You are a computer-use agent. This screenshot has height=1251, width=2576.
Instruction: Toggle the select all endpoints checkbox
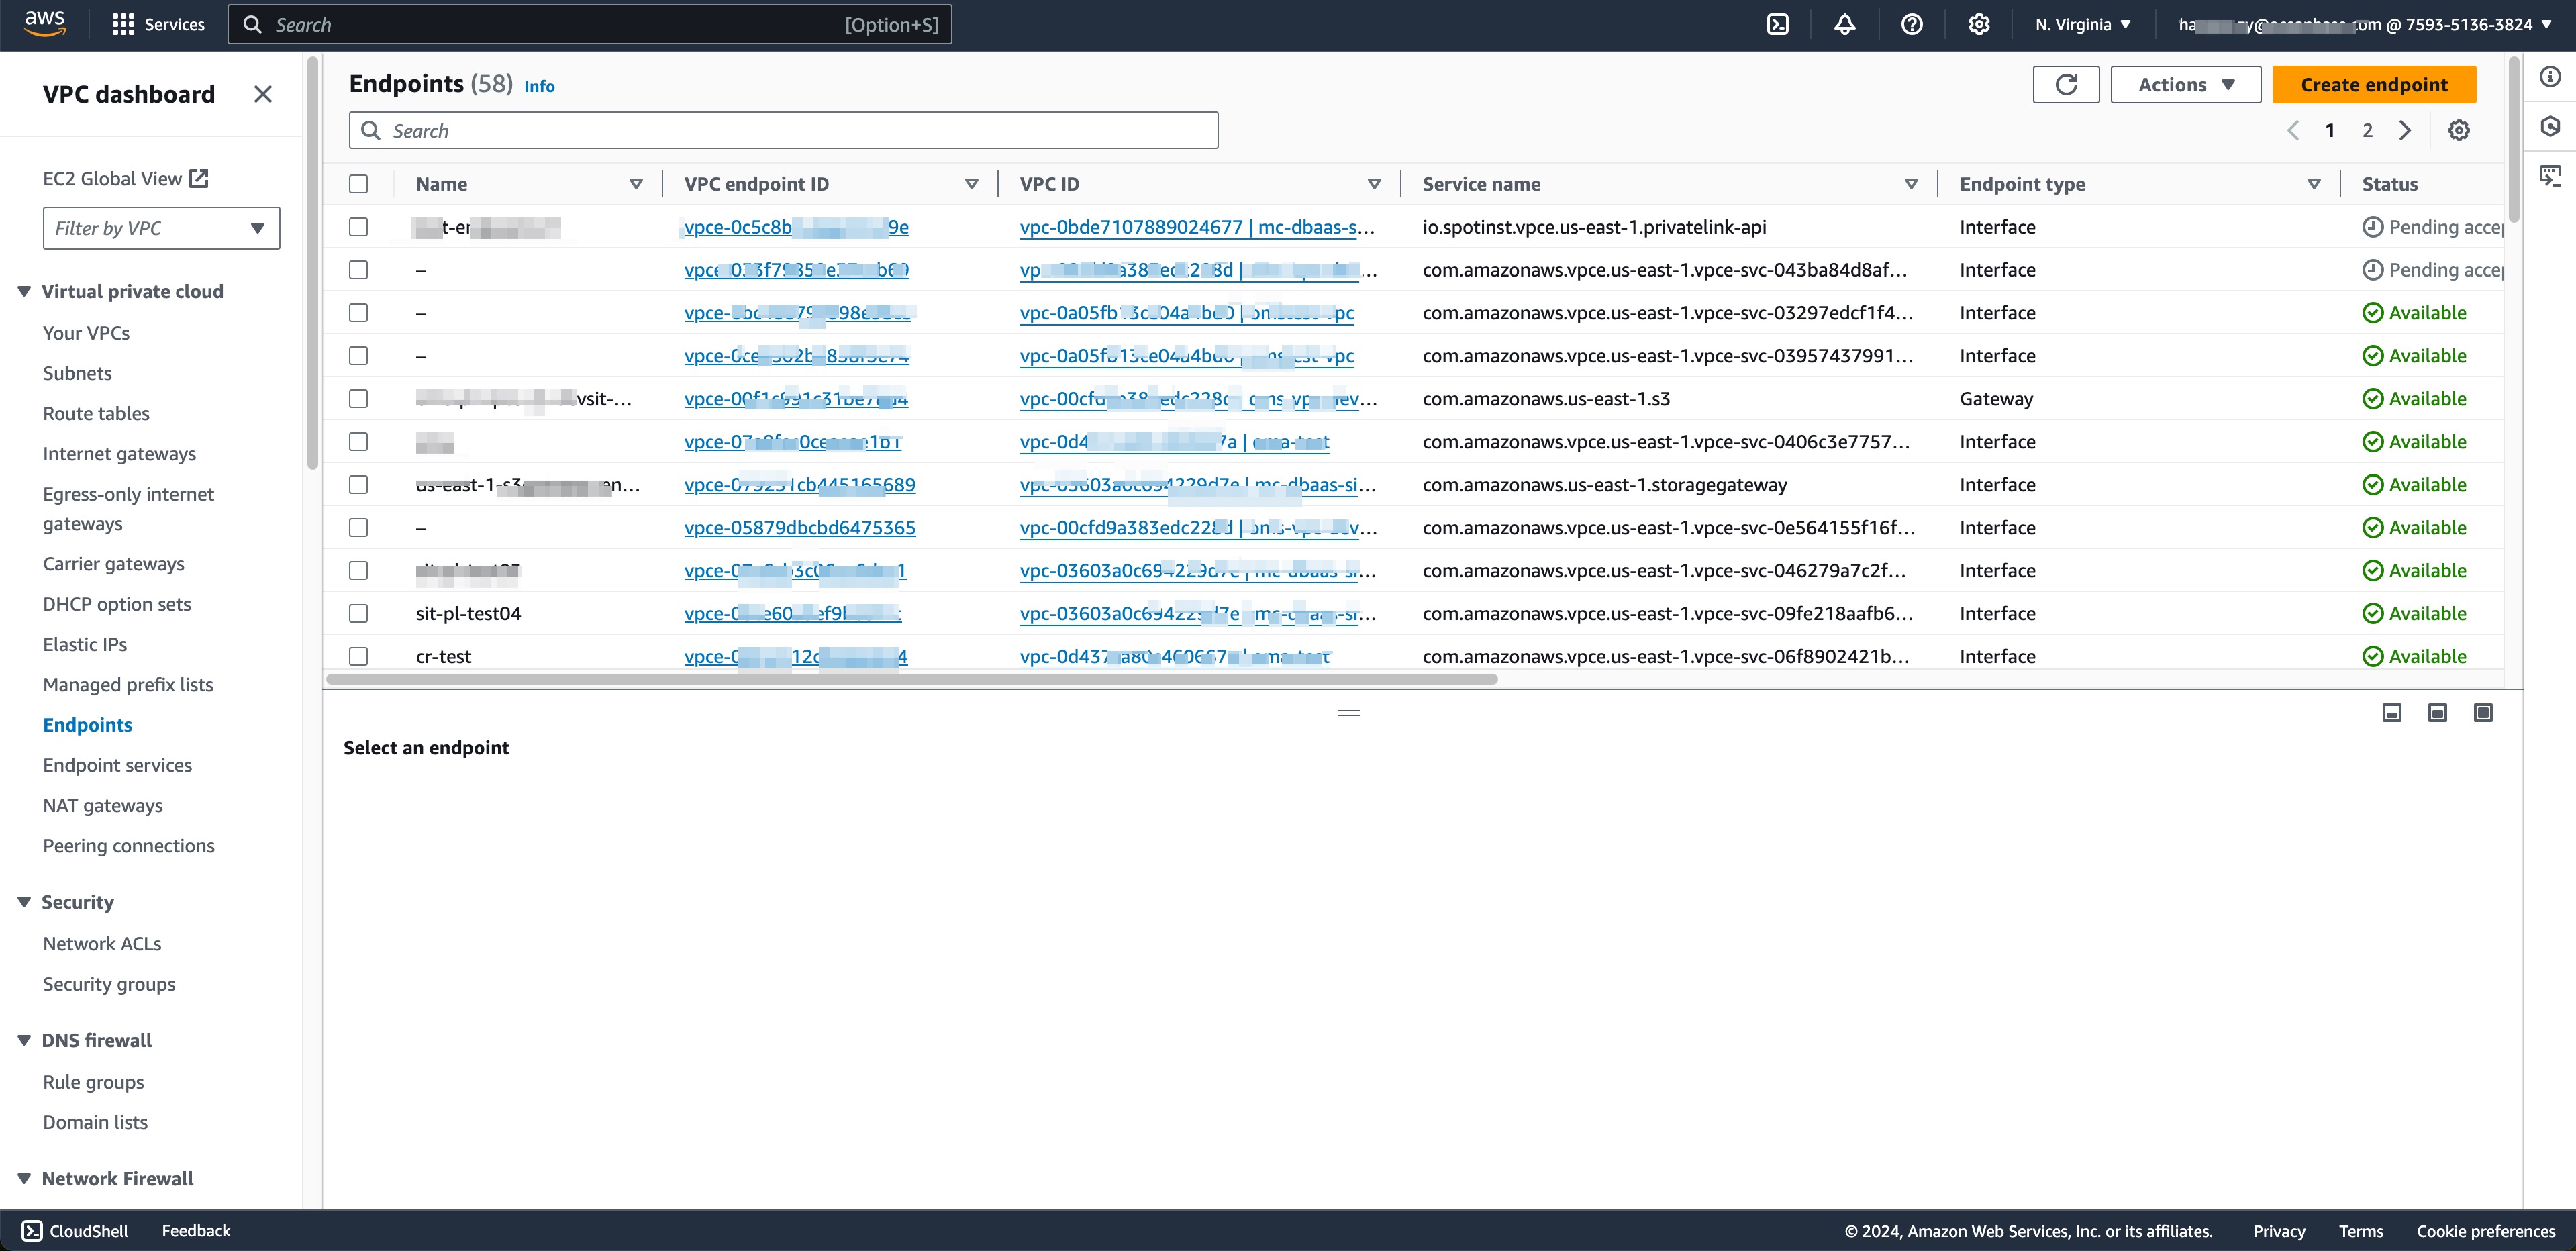coord(358,184)
